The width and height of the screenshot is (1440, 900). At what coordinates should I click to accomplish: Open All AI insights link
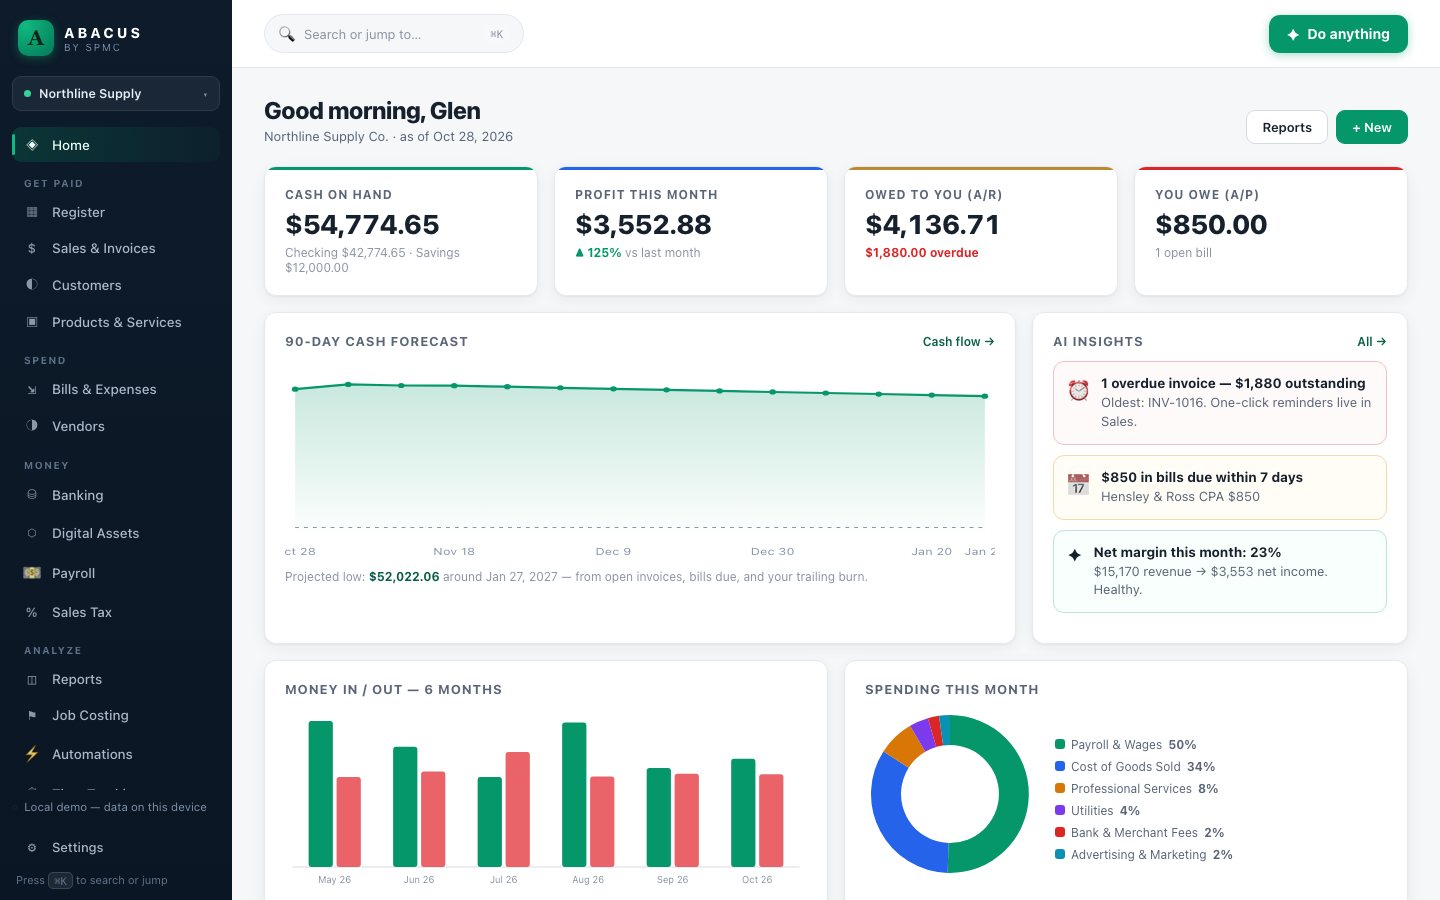pyautogui.click(x=1372, y=342)
